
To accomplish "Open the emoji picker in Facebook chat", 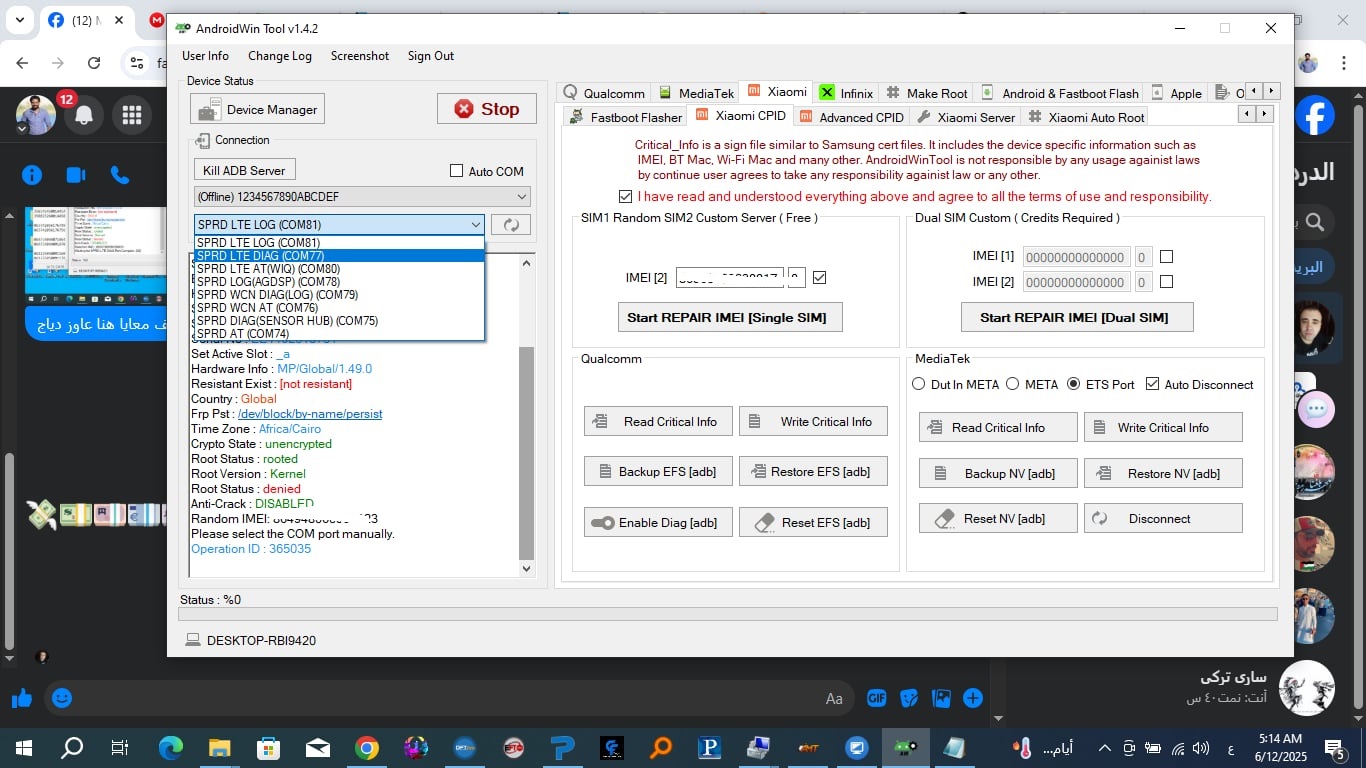I will 62,698.
